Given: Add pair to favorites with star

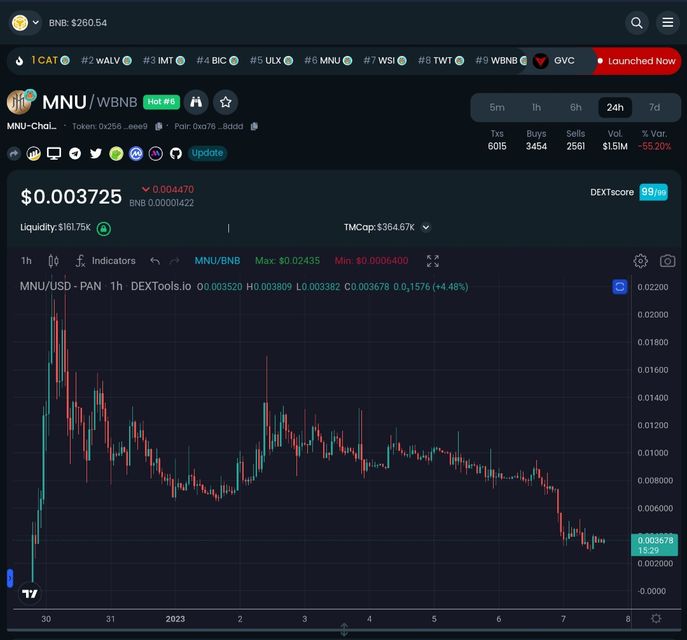Looking at the screenshot, I should pyautogui.click(x=226, y=102).
